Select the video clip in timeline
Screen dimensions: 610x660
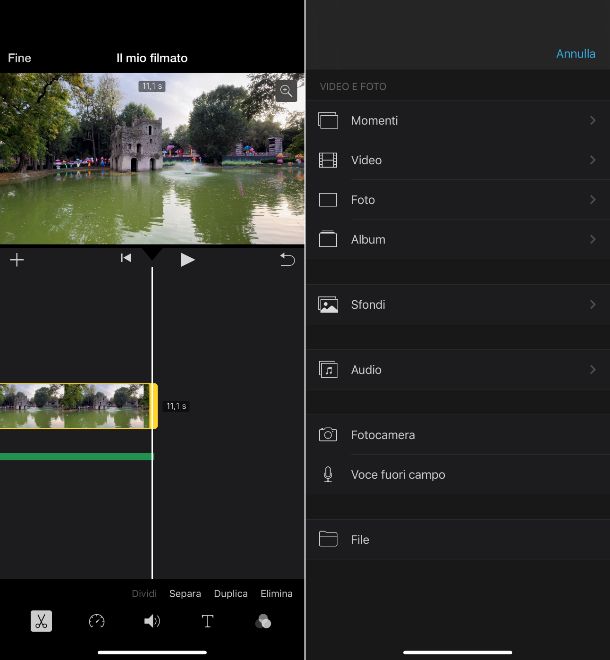pos(75,406)
